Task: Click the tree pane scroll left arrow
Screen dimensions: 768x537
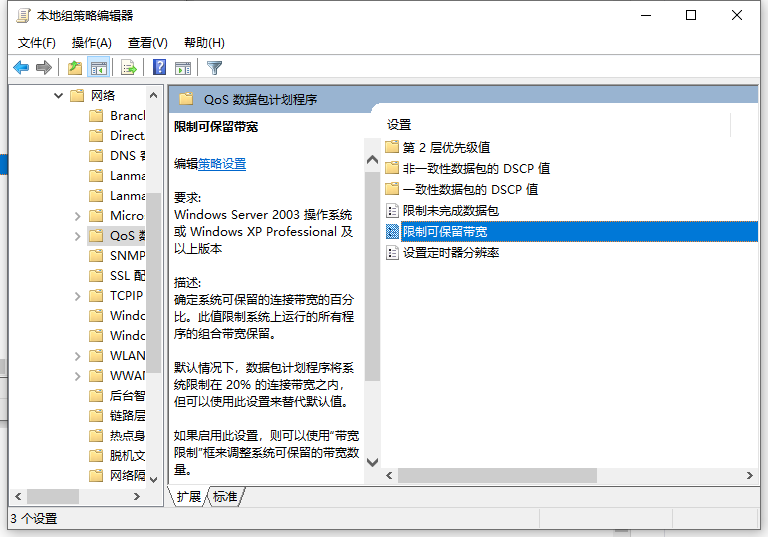Action: pos(18,496)
